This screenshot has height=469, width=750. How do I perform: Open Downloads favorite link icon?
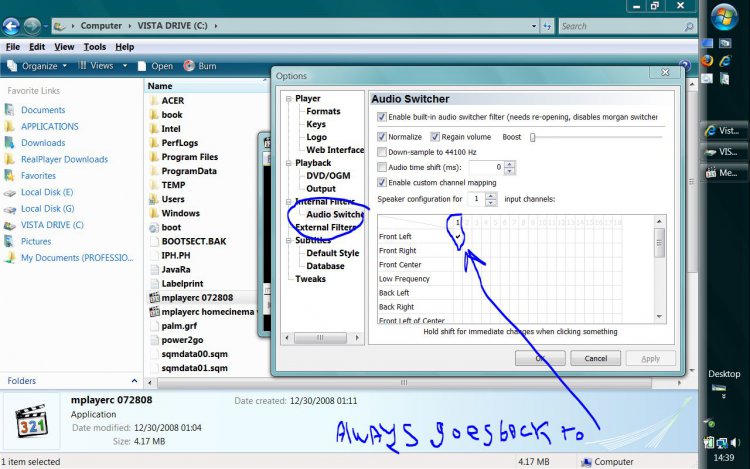click(x=10, y=142)
